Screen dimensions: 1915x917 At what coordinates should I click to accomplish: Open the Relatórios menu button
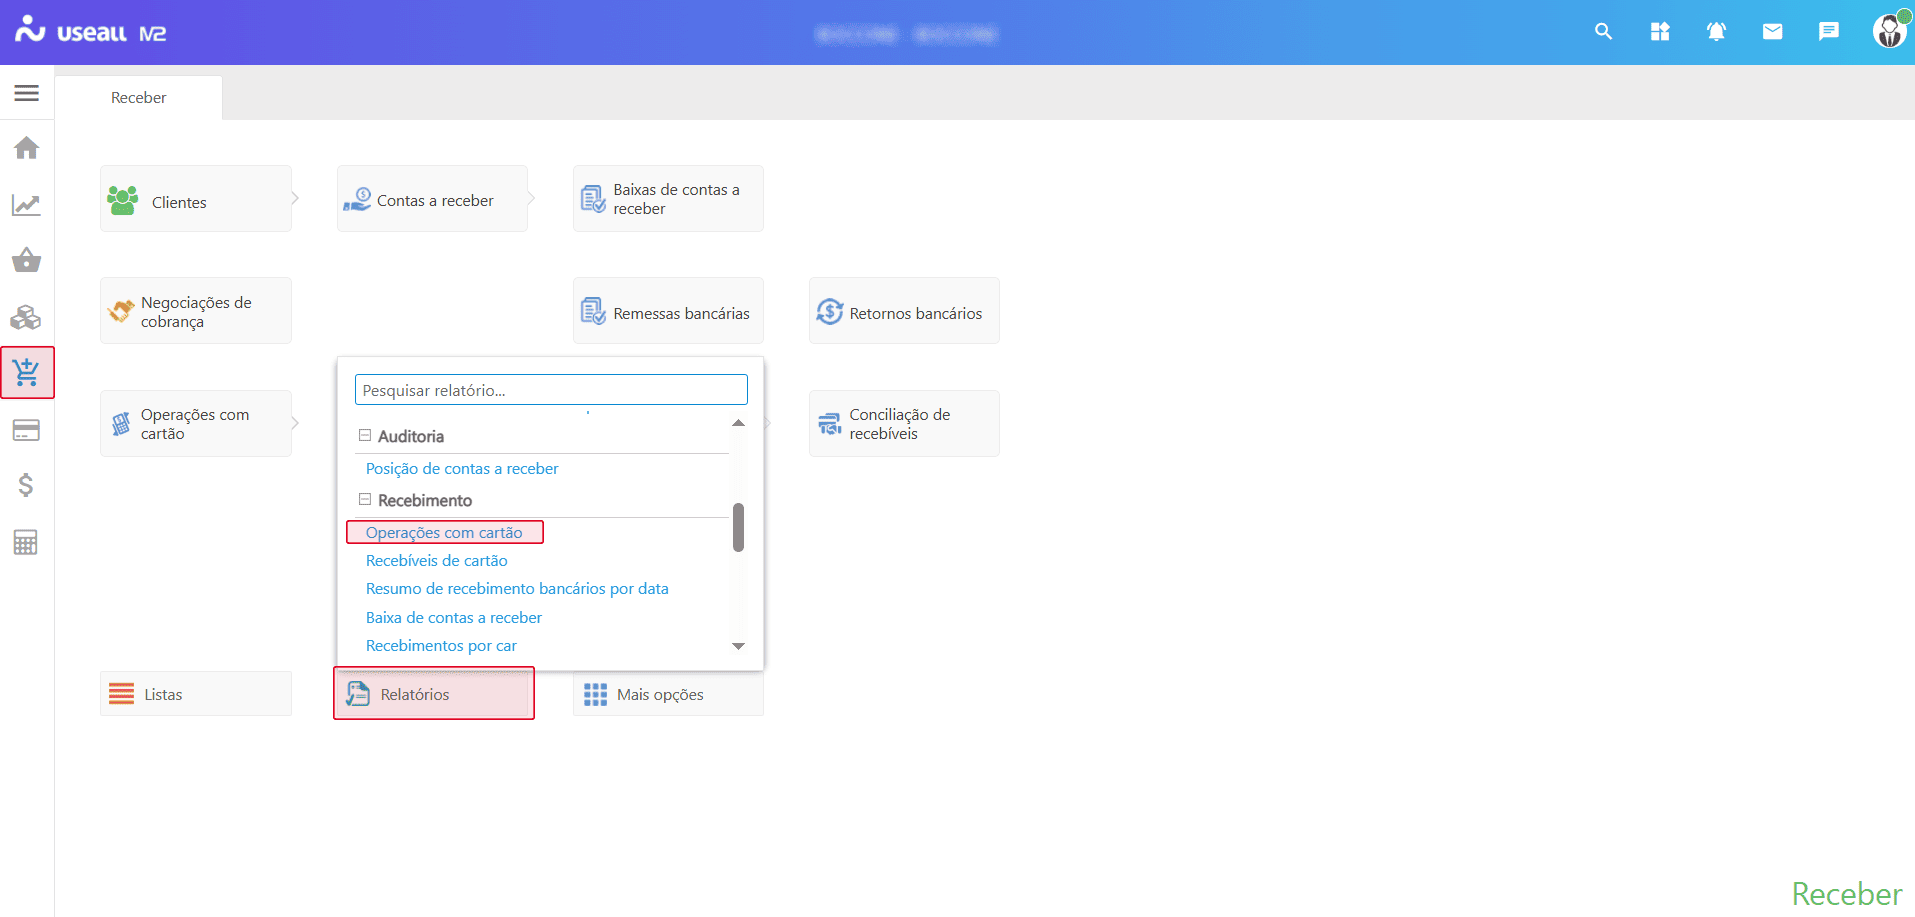[x=434, y=694]
